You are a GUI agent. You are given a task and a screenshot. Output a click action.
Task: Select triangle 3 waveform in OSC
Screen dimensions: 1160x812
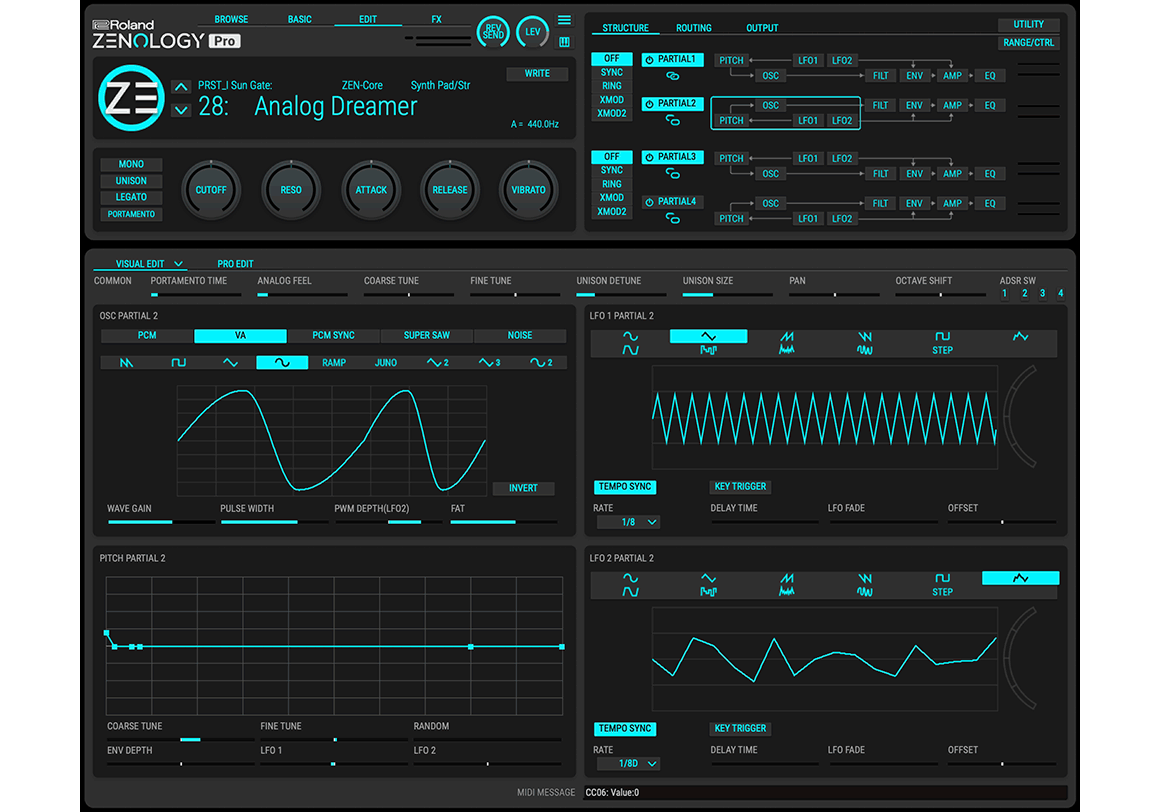pyautogui.click(x=489, y=362)
